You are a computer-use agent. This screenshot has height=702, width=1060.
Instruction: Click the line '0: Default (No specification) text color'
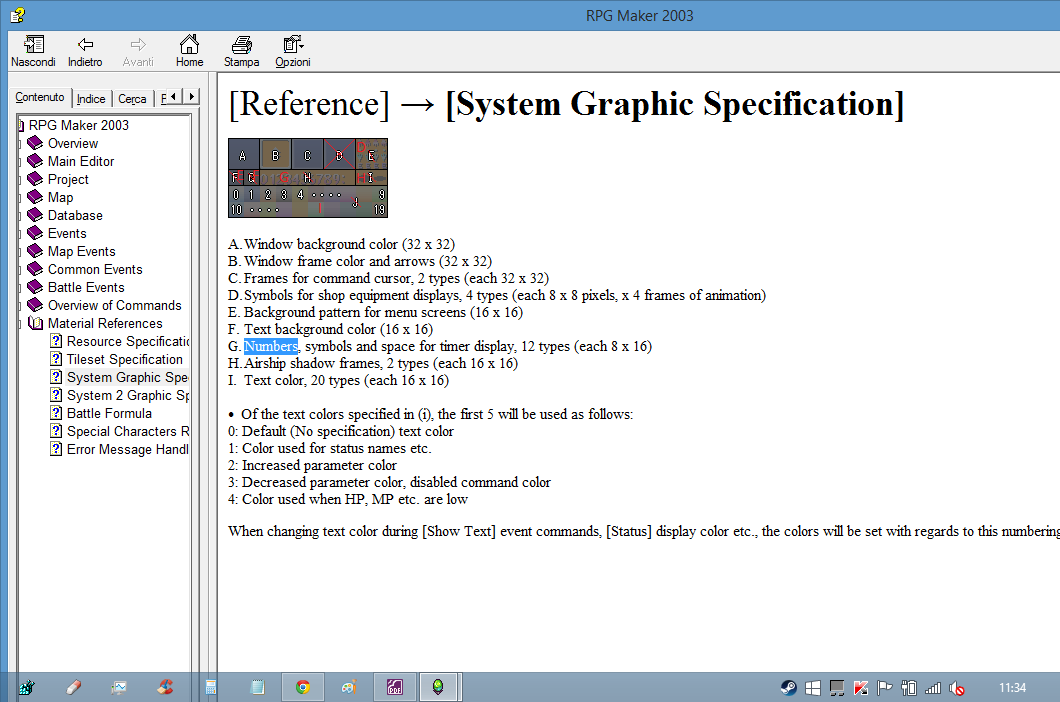[x=341, y=431]
